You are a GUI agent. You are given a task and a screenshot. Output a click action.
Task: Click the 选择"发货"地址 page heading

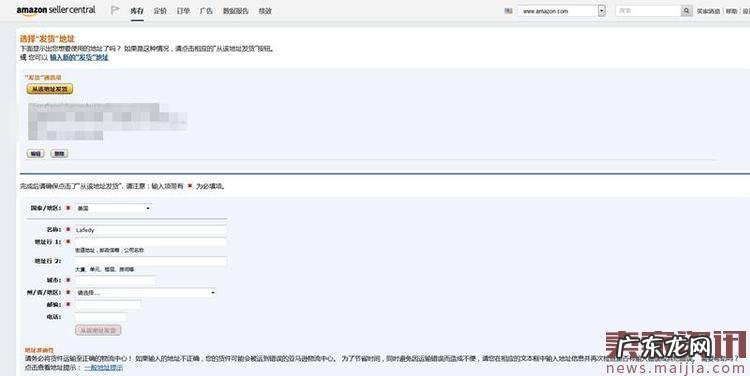[47, 39]
